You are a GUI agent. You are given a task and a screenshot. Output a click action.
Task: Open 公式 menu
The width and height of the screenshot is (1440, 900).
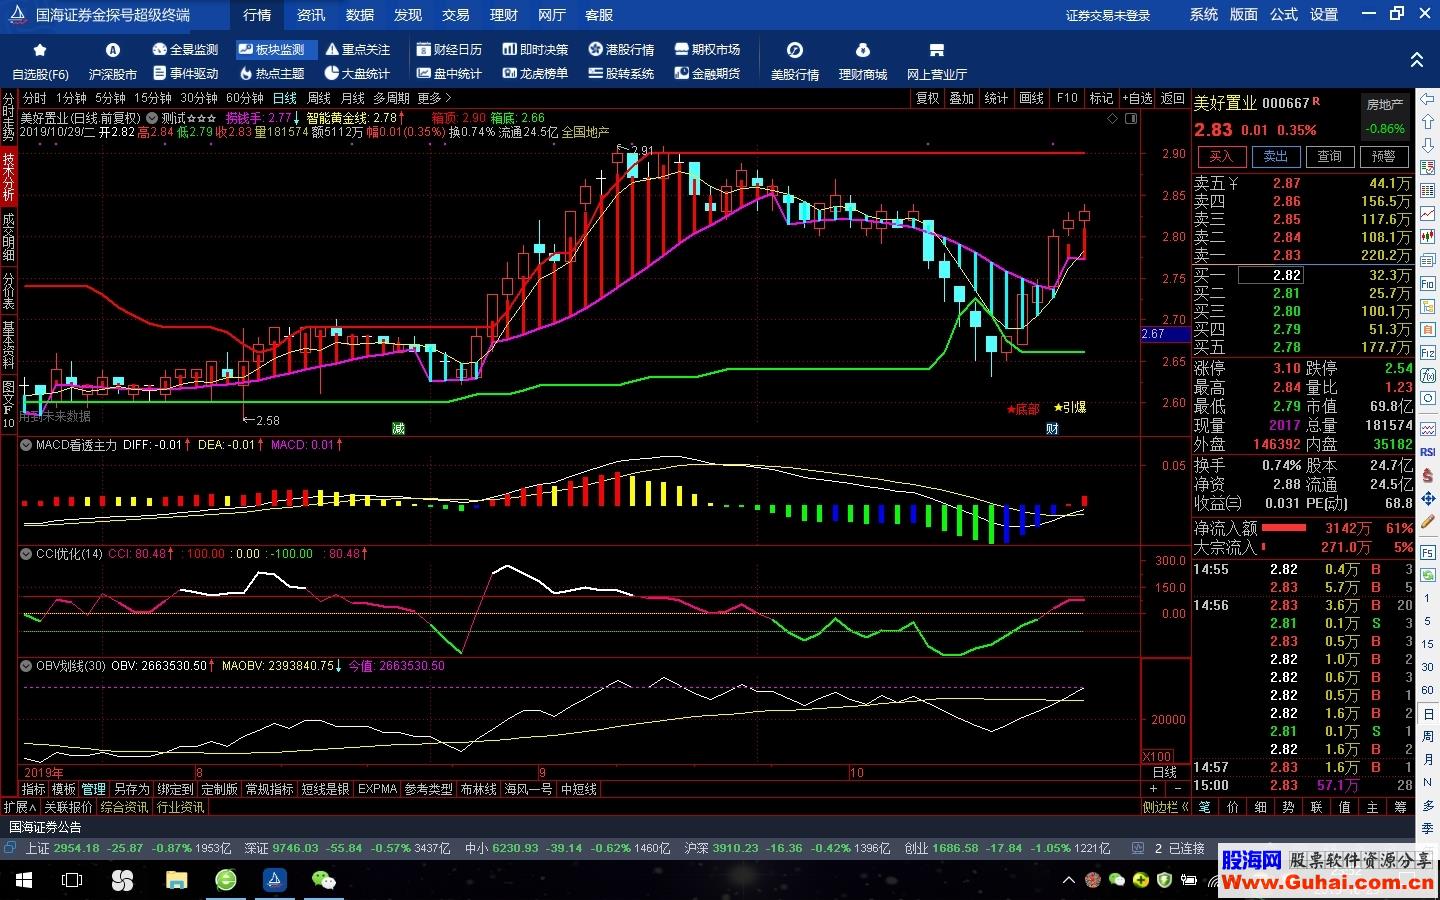[1284, 15]
